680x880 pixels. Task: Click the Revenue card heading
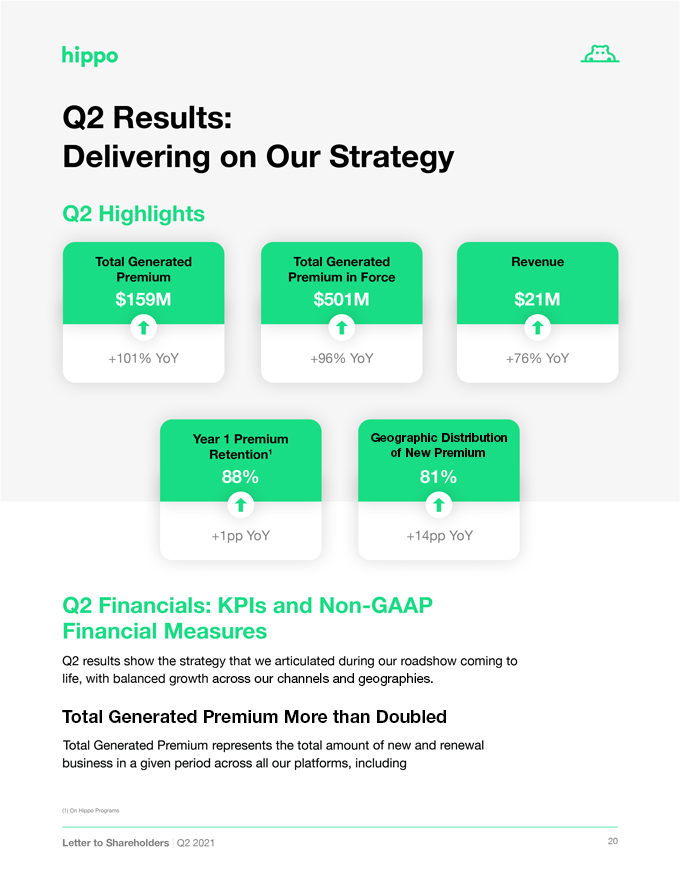[x=537, y=262]
